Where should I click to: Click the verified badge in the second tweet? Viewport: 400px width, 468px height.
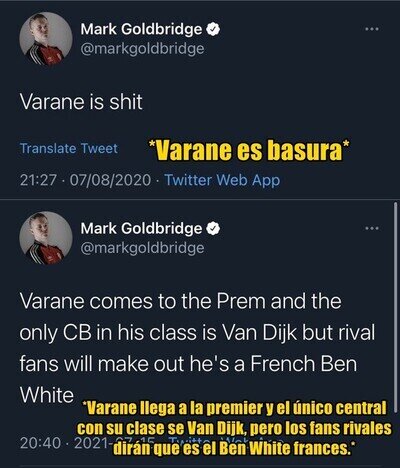tap(213, 229)
